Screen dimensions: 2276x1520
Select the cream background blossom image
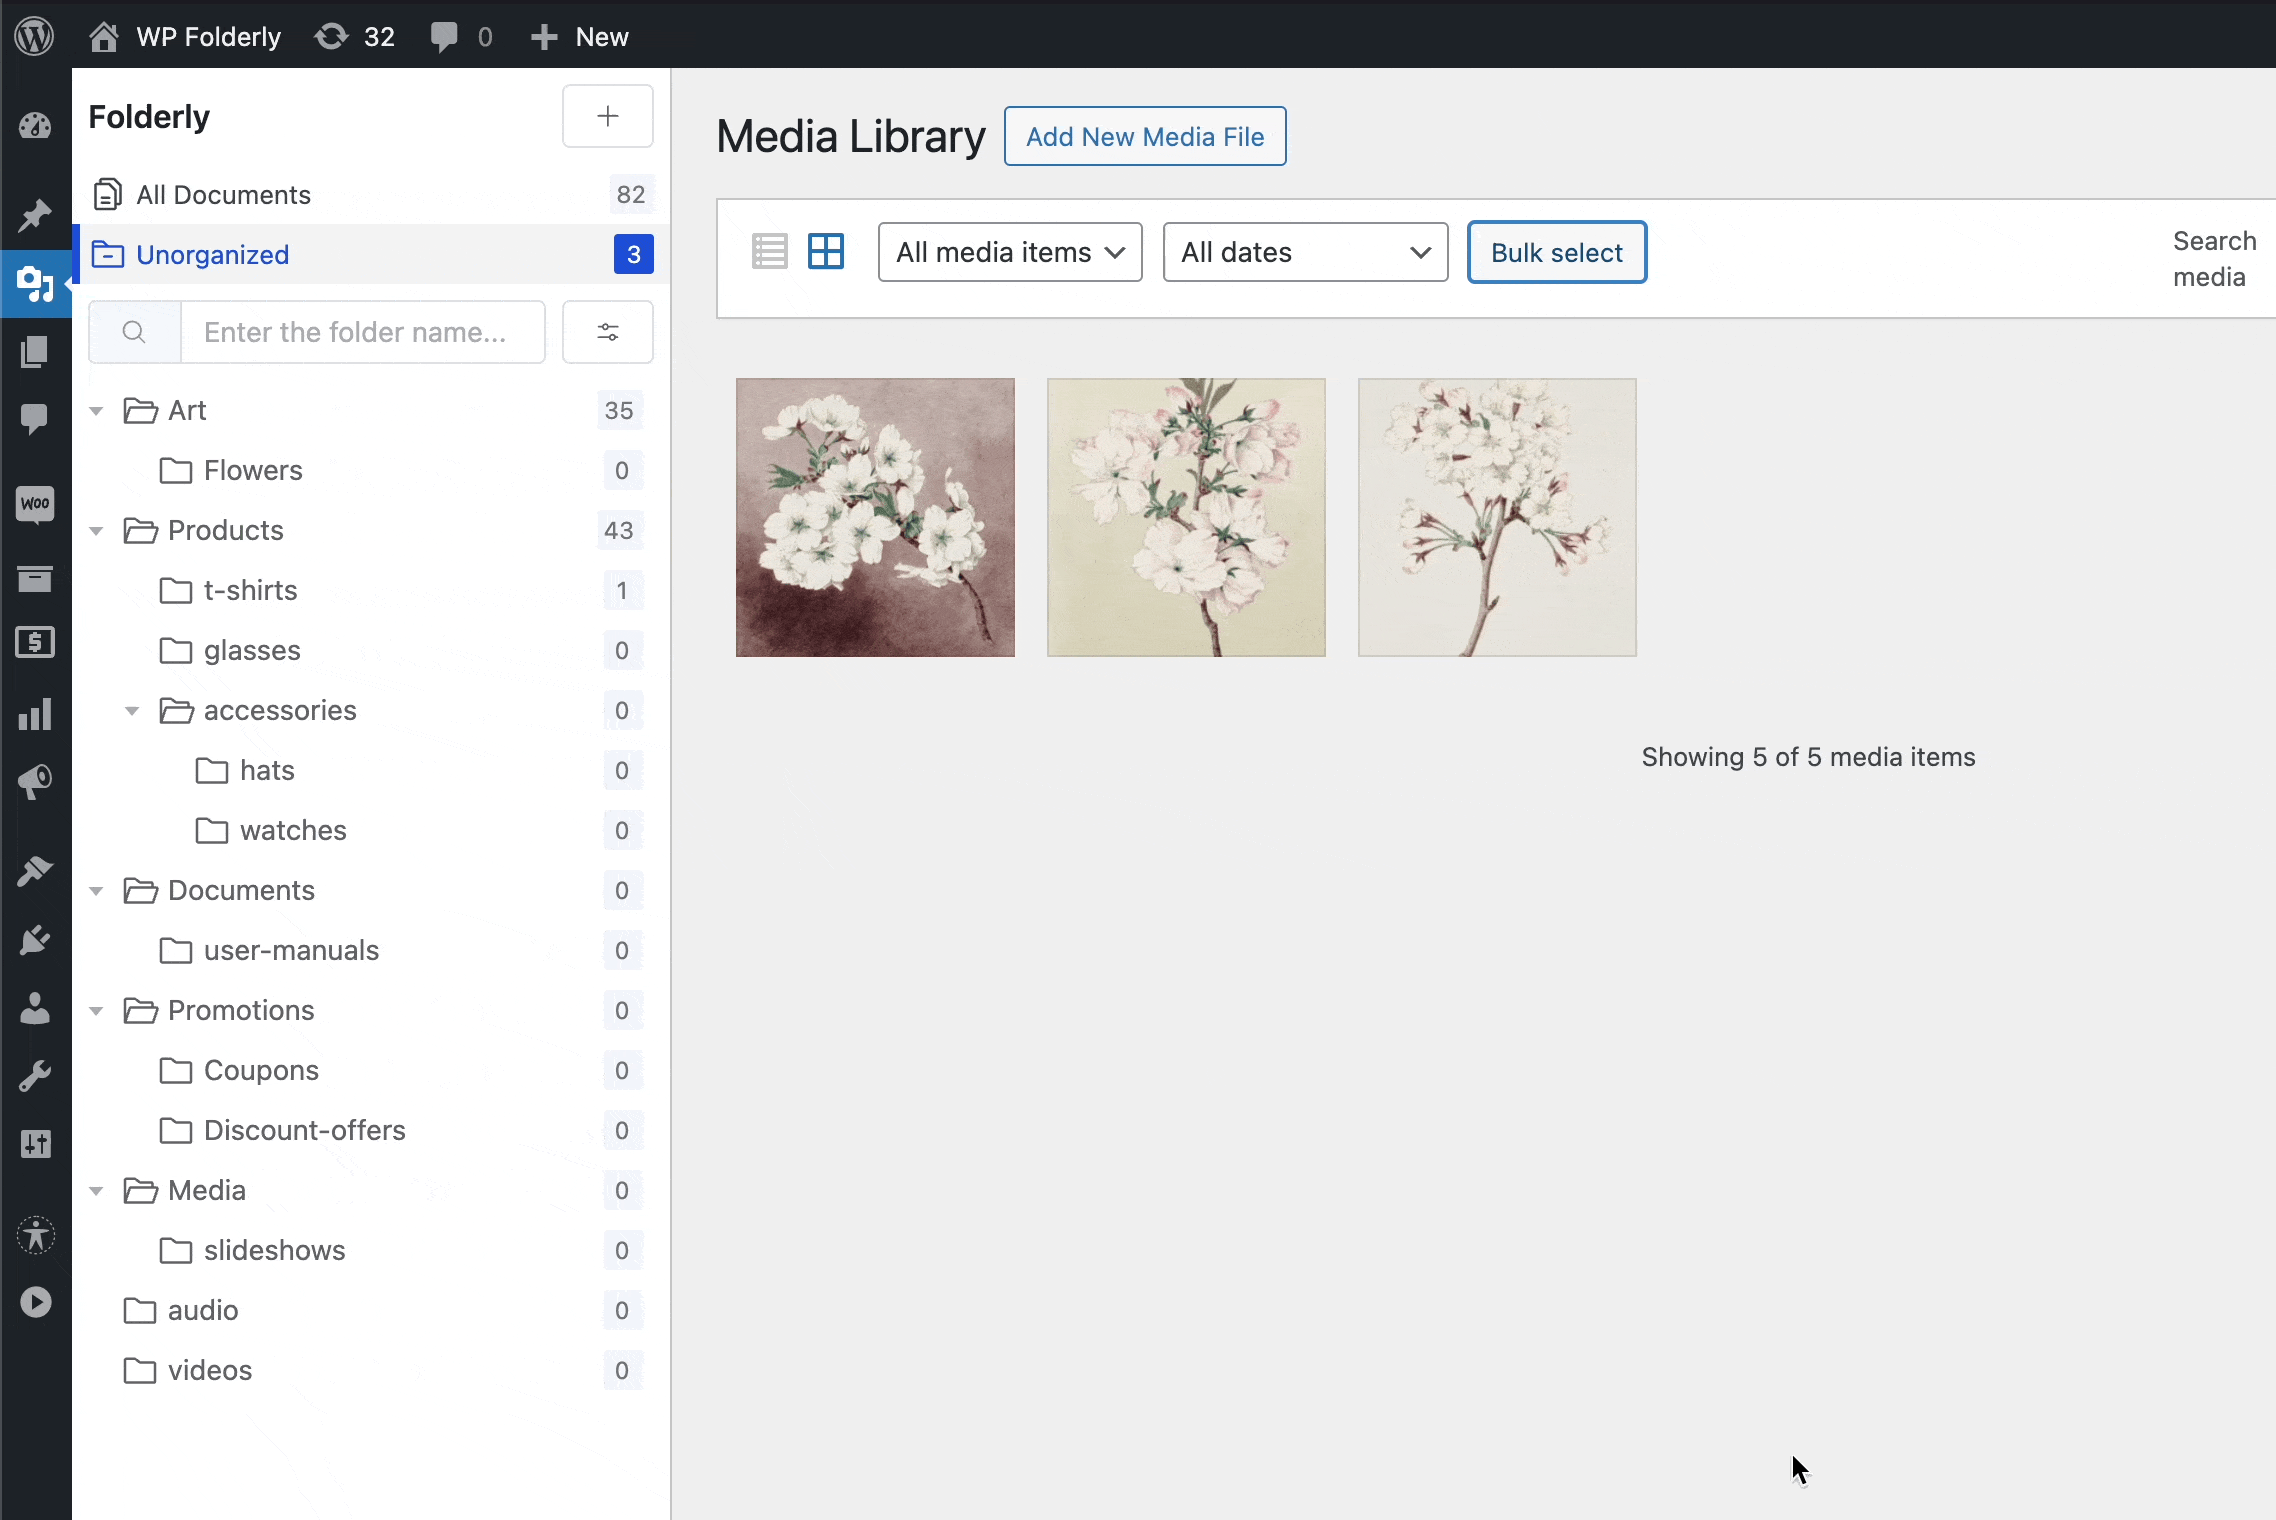pos(1186,517)
